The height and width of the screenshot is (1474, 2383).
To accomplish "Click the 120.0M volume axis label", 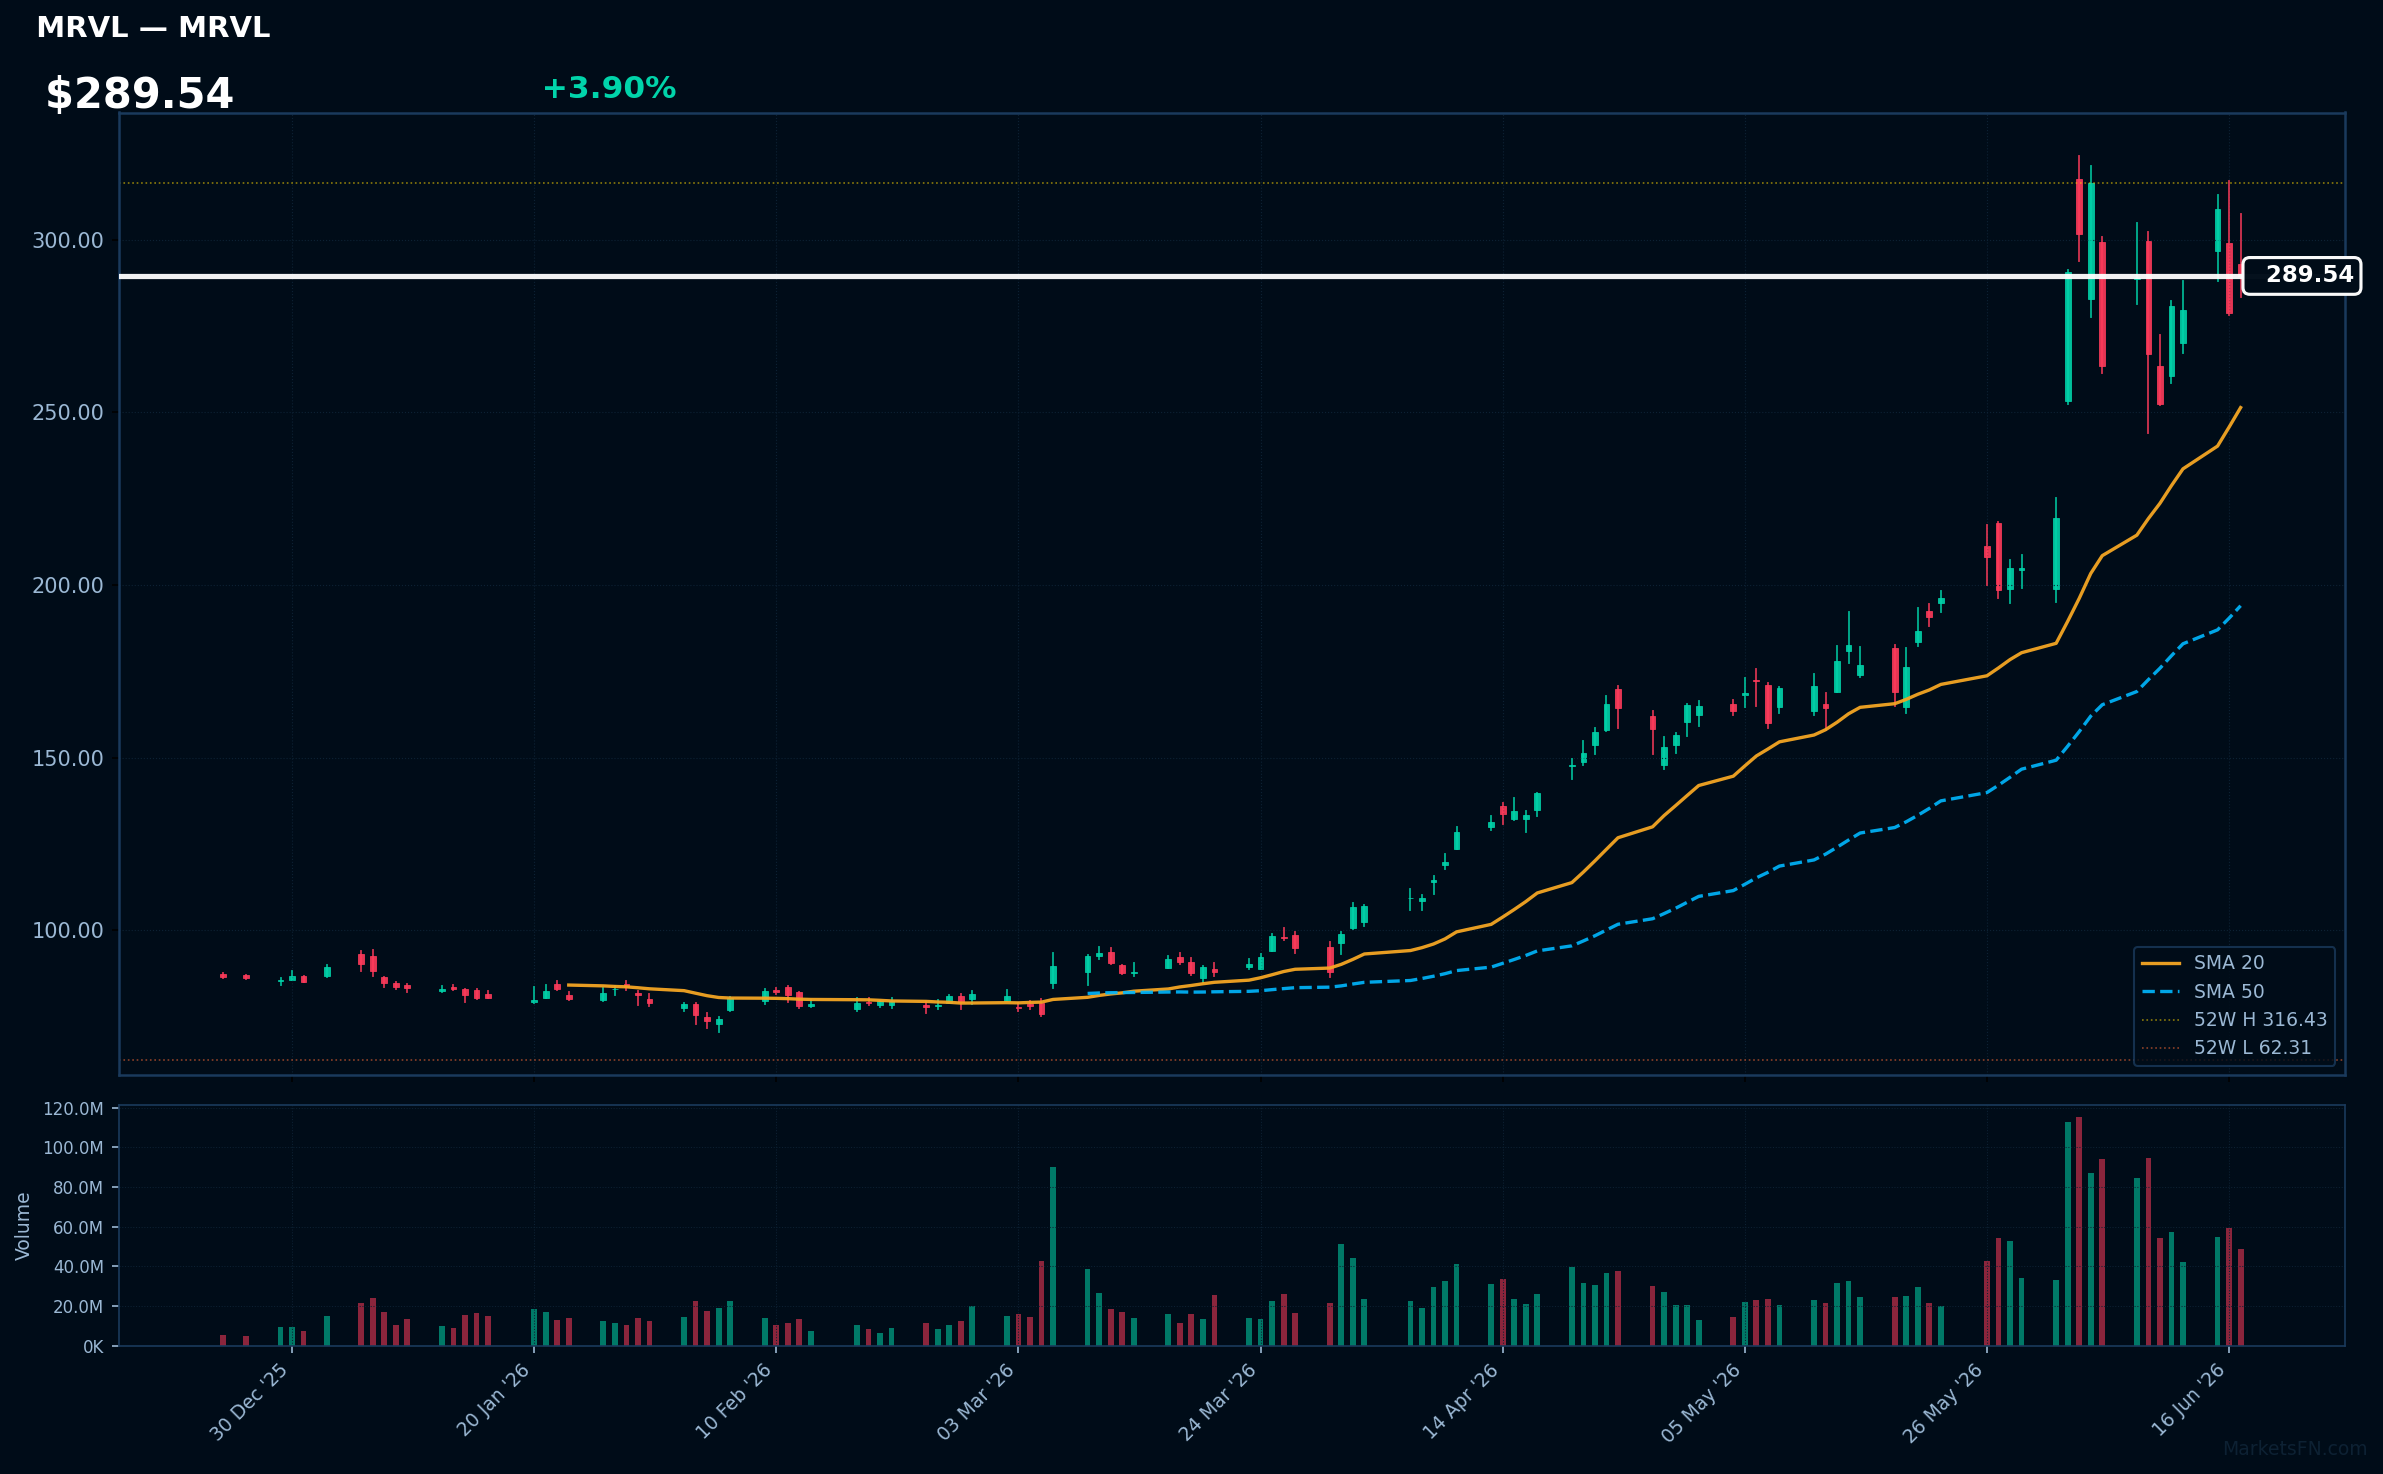I will pyautogui.click(x=73, y=1109).
